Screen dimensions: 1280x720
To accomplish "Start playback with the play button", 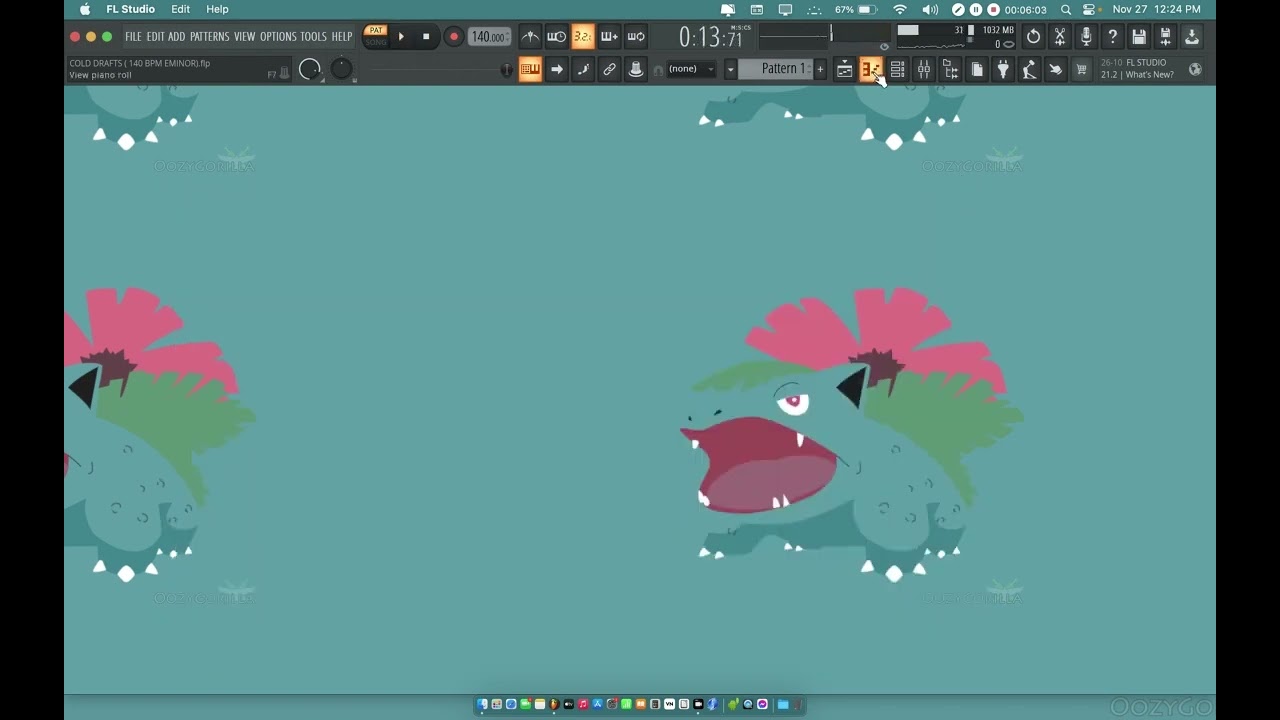I will (x=401, y=37).
